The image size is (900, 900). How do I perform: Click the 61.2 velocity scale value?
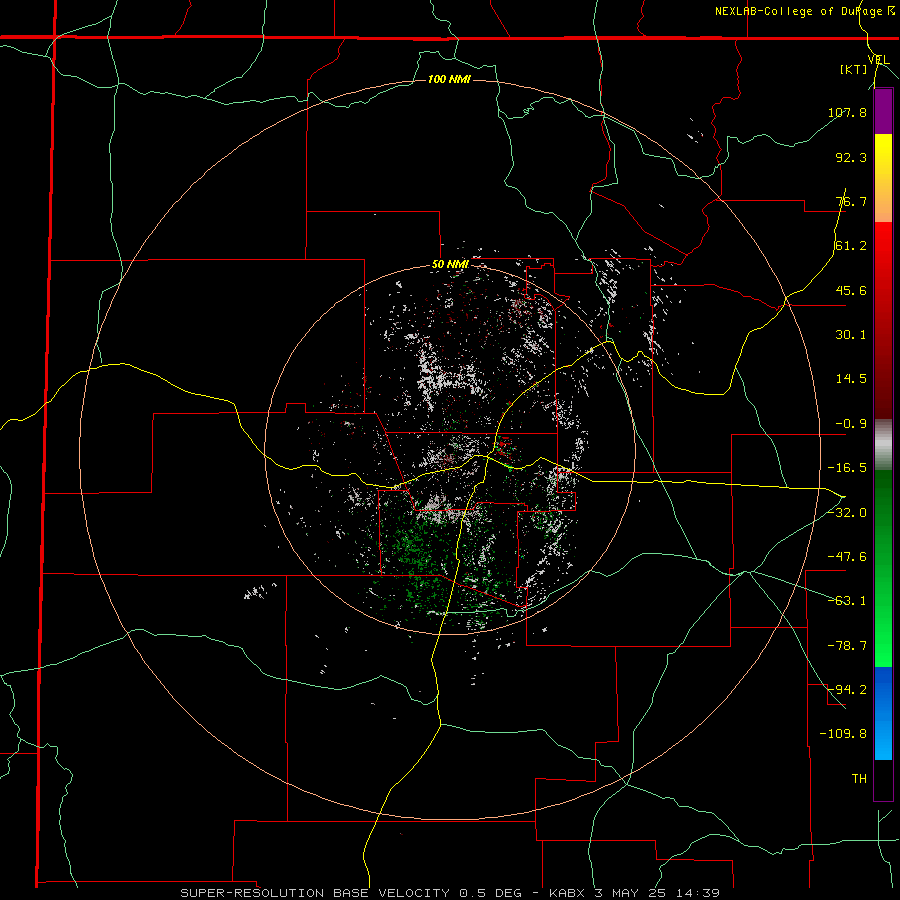(851, 246)
